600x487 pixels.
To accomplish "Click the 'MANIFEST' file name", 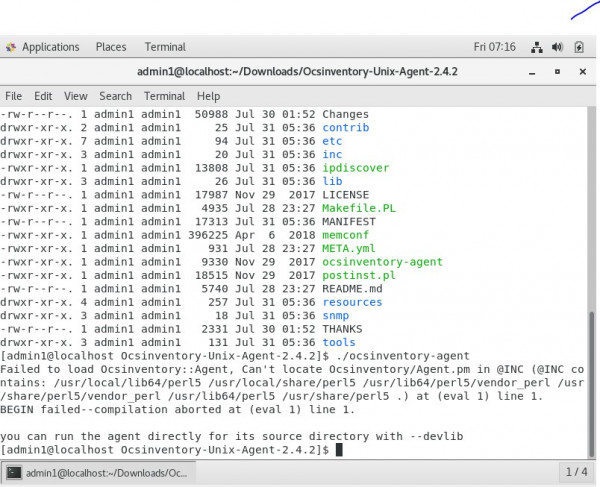I will click(x=349, y=222).
